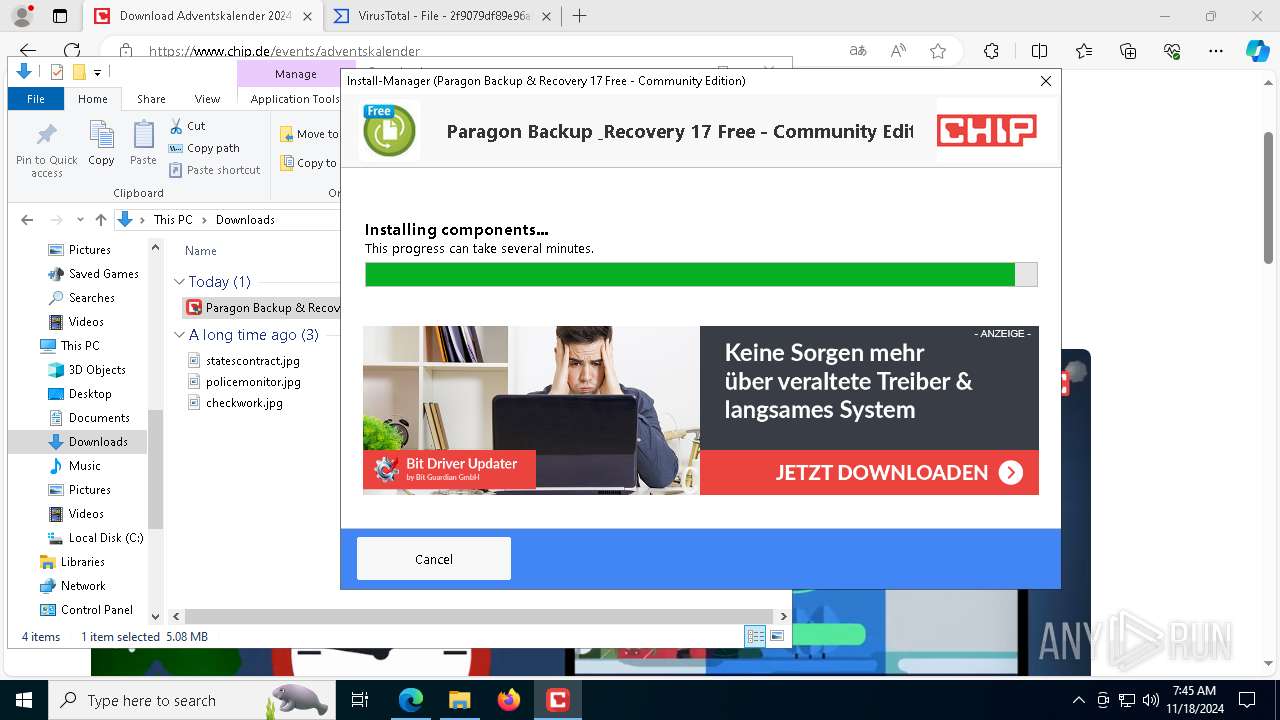Open 3D Objects folder in tree
The width and height of the screenshot is (1280, 720).
87,370
